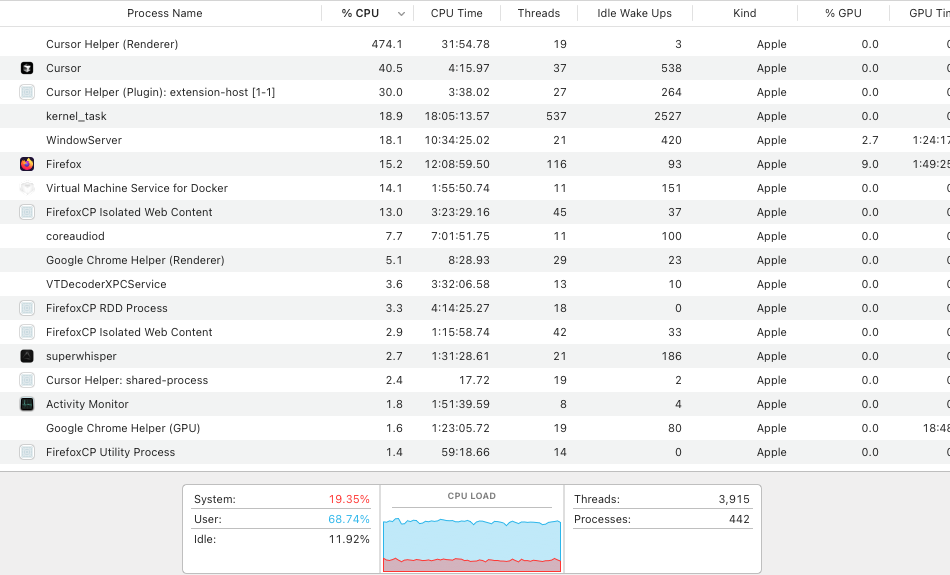Screen dimensions: 950x575
Task: Click the Firefox icon in process list
Action: point(27,164)
